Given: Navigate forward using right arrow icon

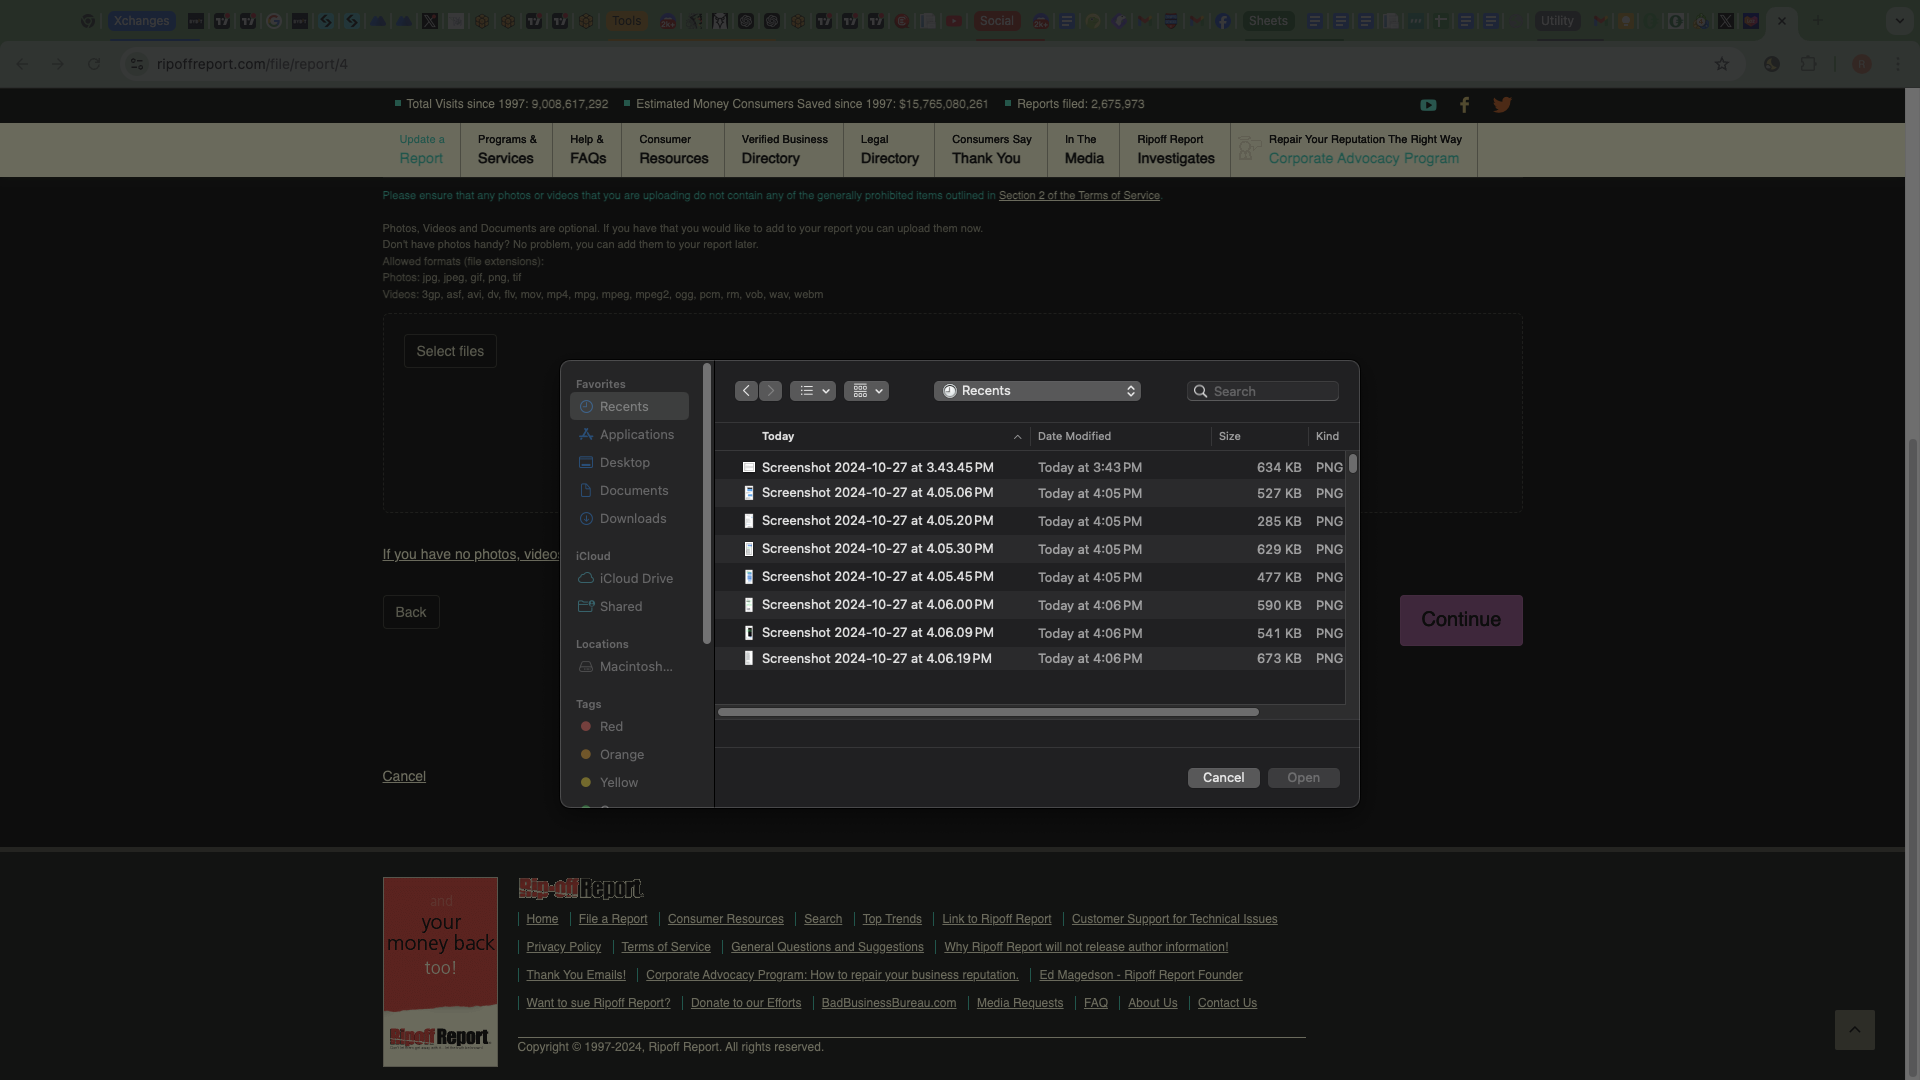Looking at the screenshot, I should tap(770, 392).
